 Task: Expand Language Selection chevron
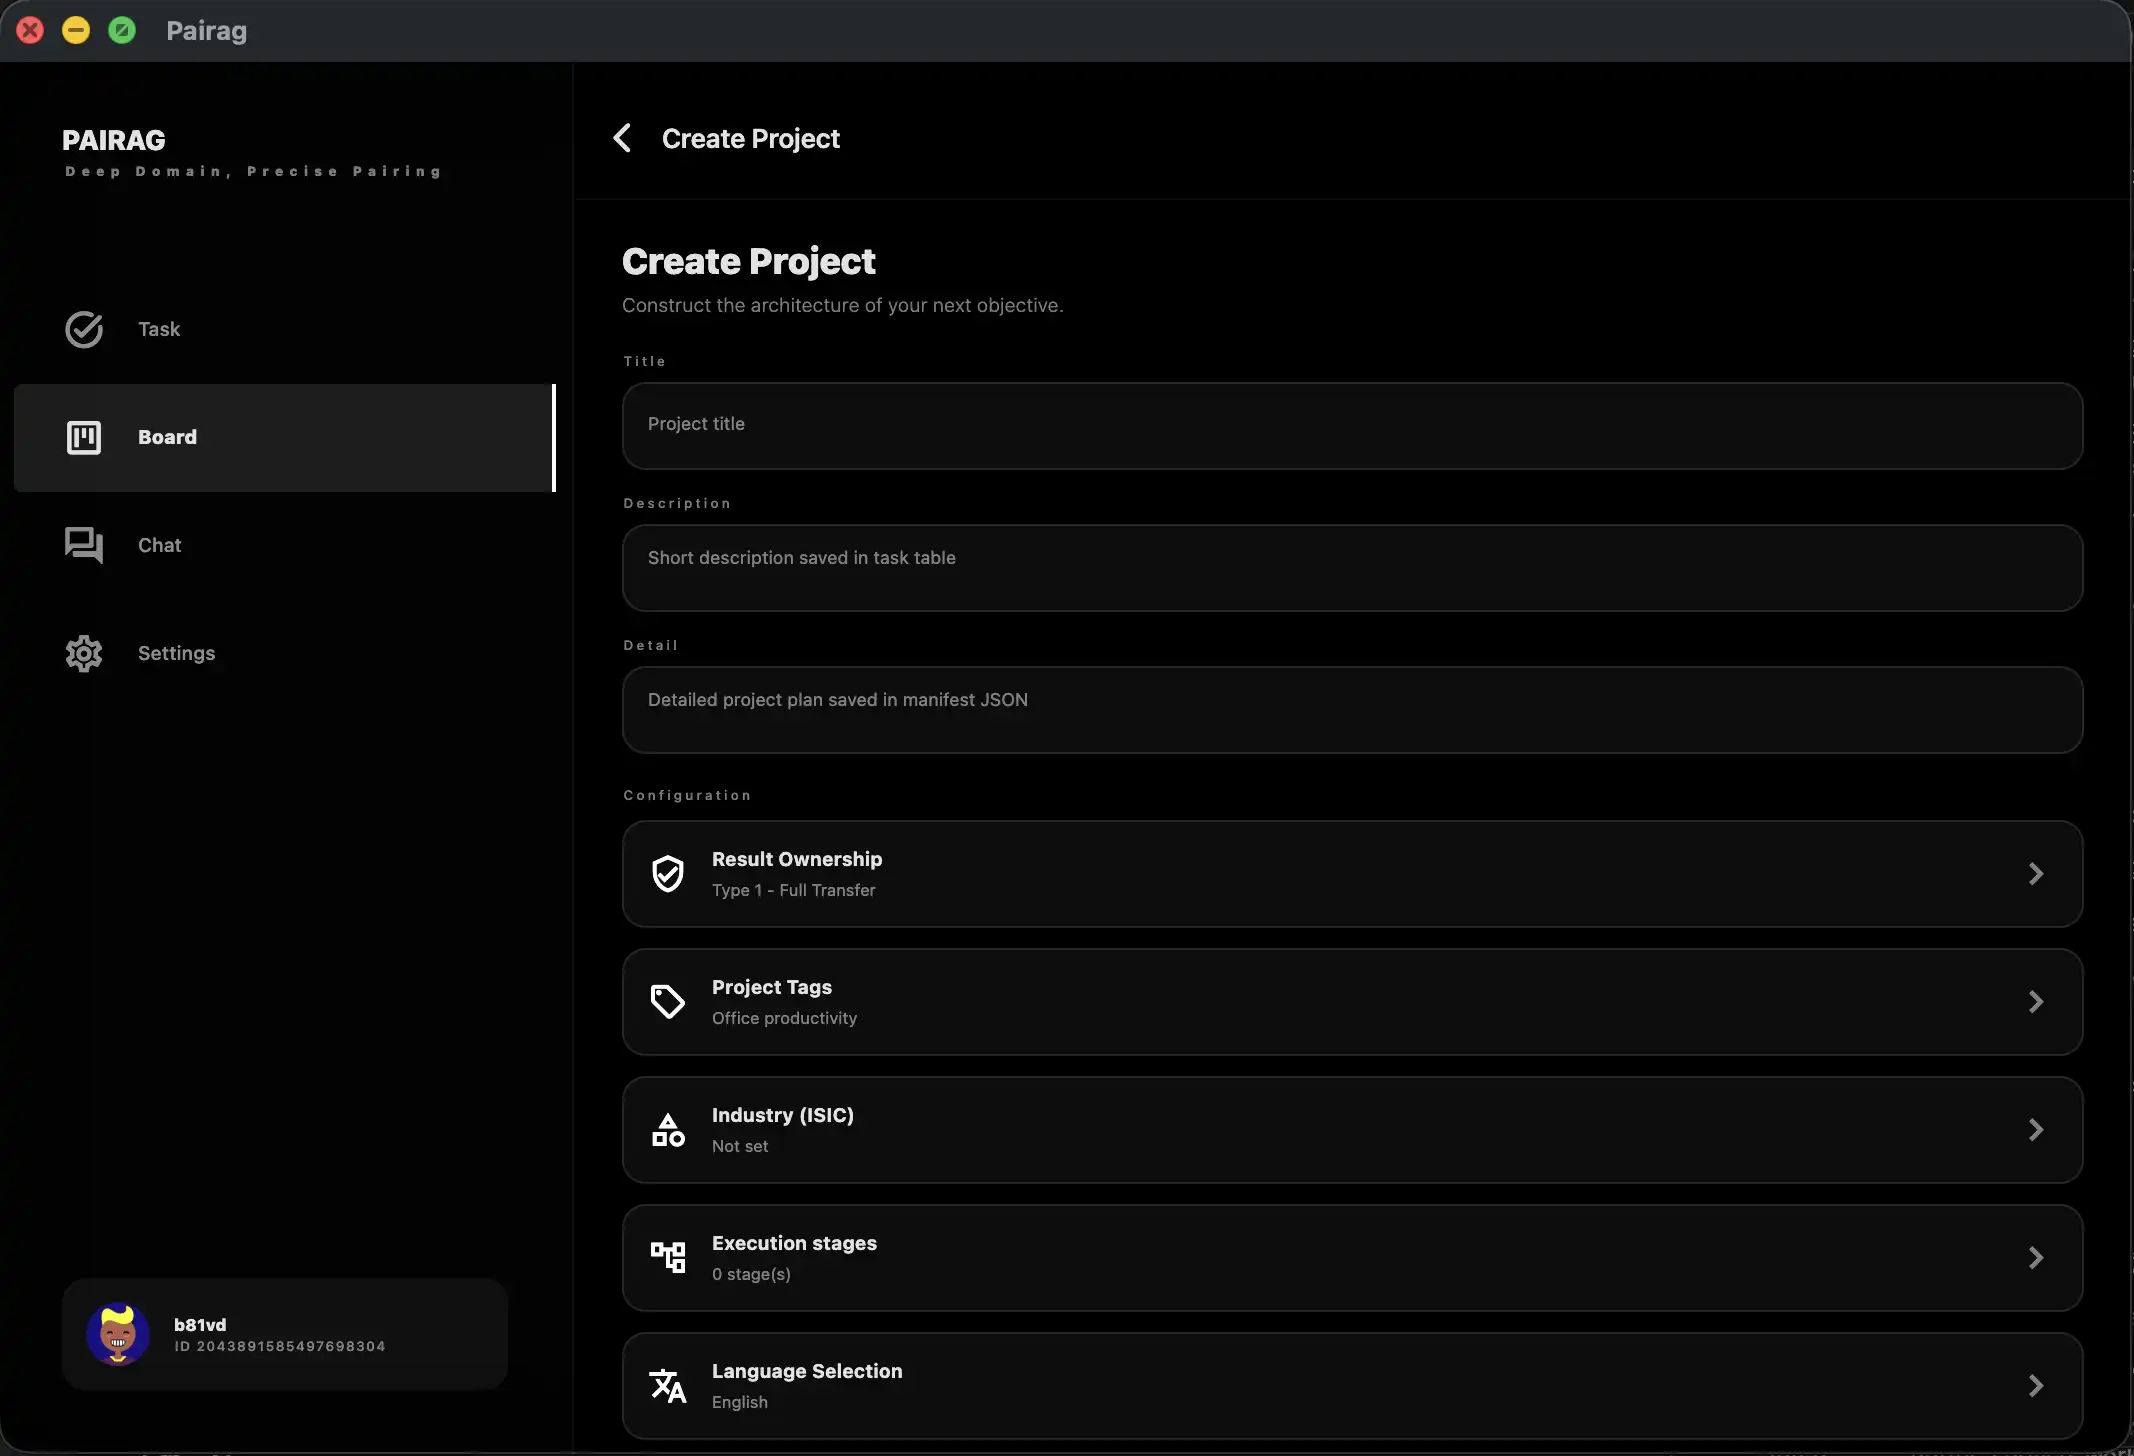pos(2036,1386)
